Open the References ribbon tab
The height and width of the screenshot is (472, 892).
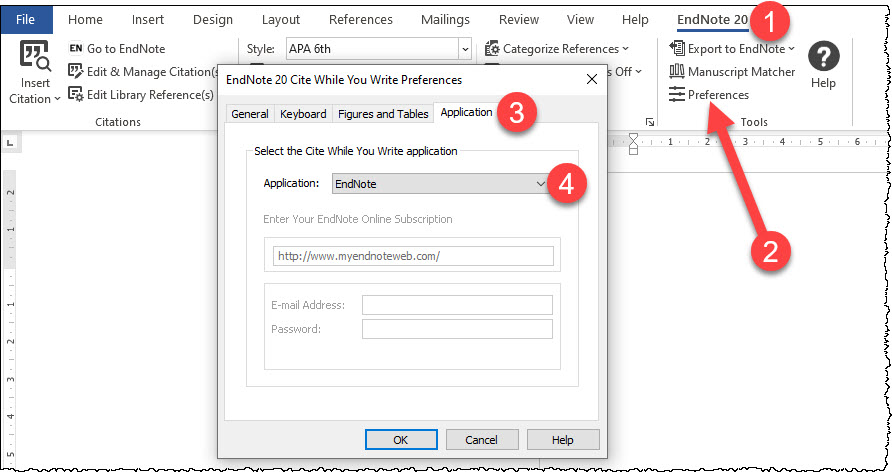(360, 19)
